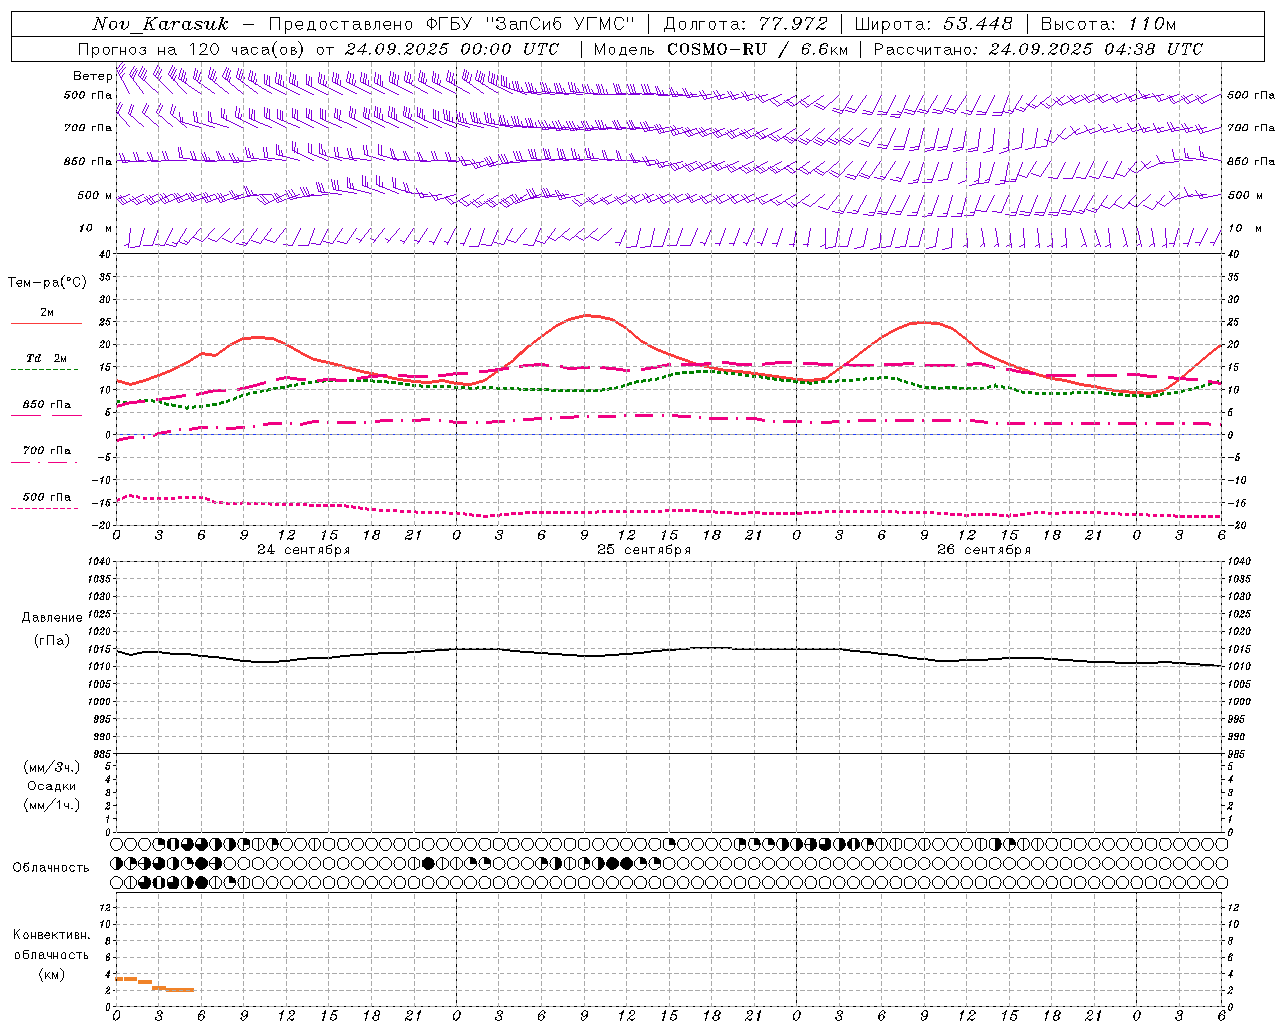1280x1024 pixels.
Task: Select the latitude value Широта: 53.448
Action: pos(934,24)
